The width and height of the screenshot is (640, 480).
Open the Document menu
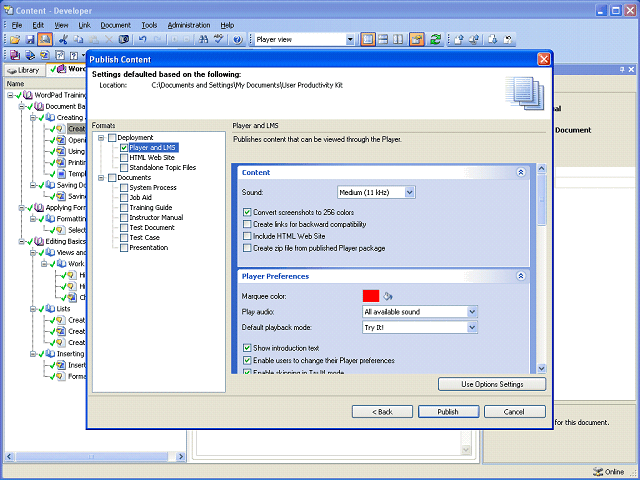(116, 25)
